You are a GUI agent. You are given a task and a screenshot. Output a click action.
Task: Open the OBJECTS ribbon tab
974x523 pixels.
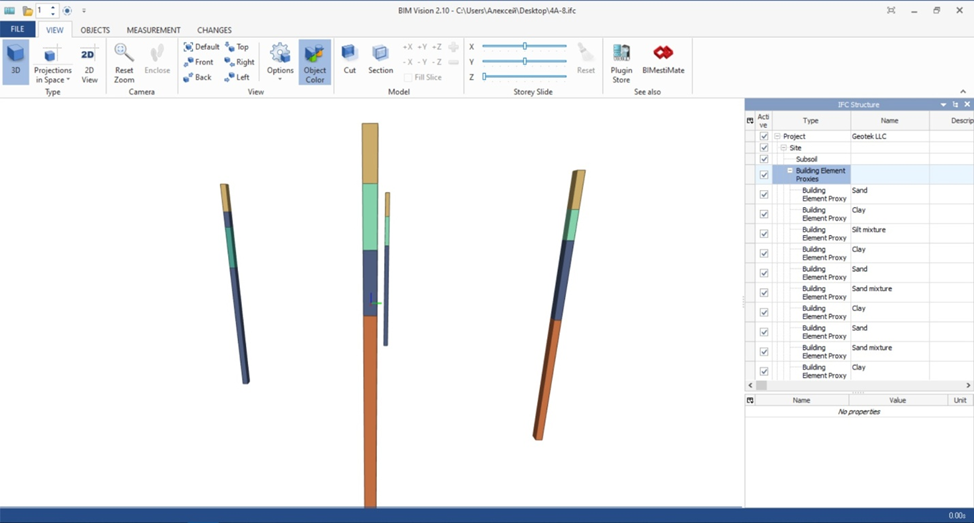tap(95, 30)
